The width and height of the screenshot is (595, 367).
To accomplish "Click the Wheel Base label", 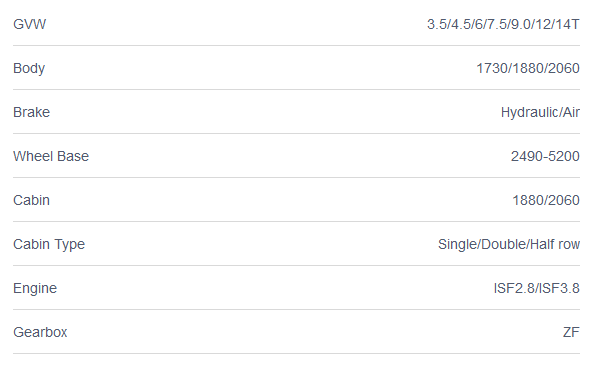I will (51, 156).
